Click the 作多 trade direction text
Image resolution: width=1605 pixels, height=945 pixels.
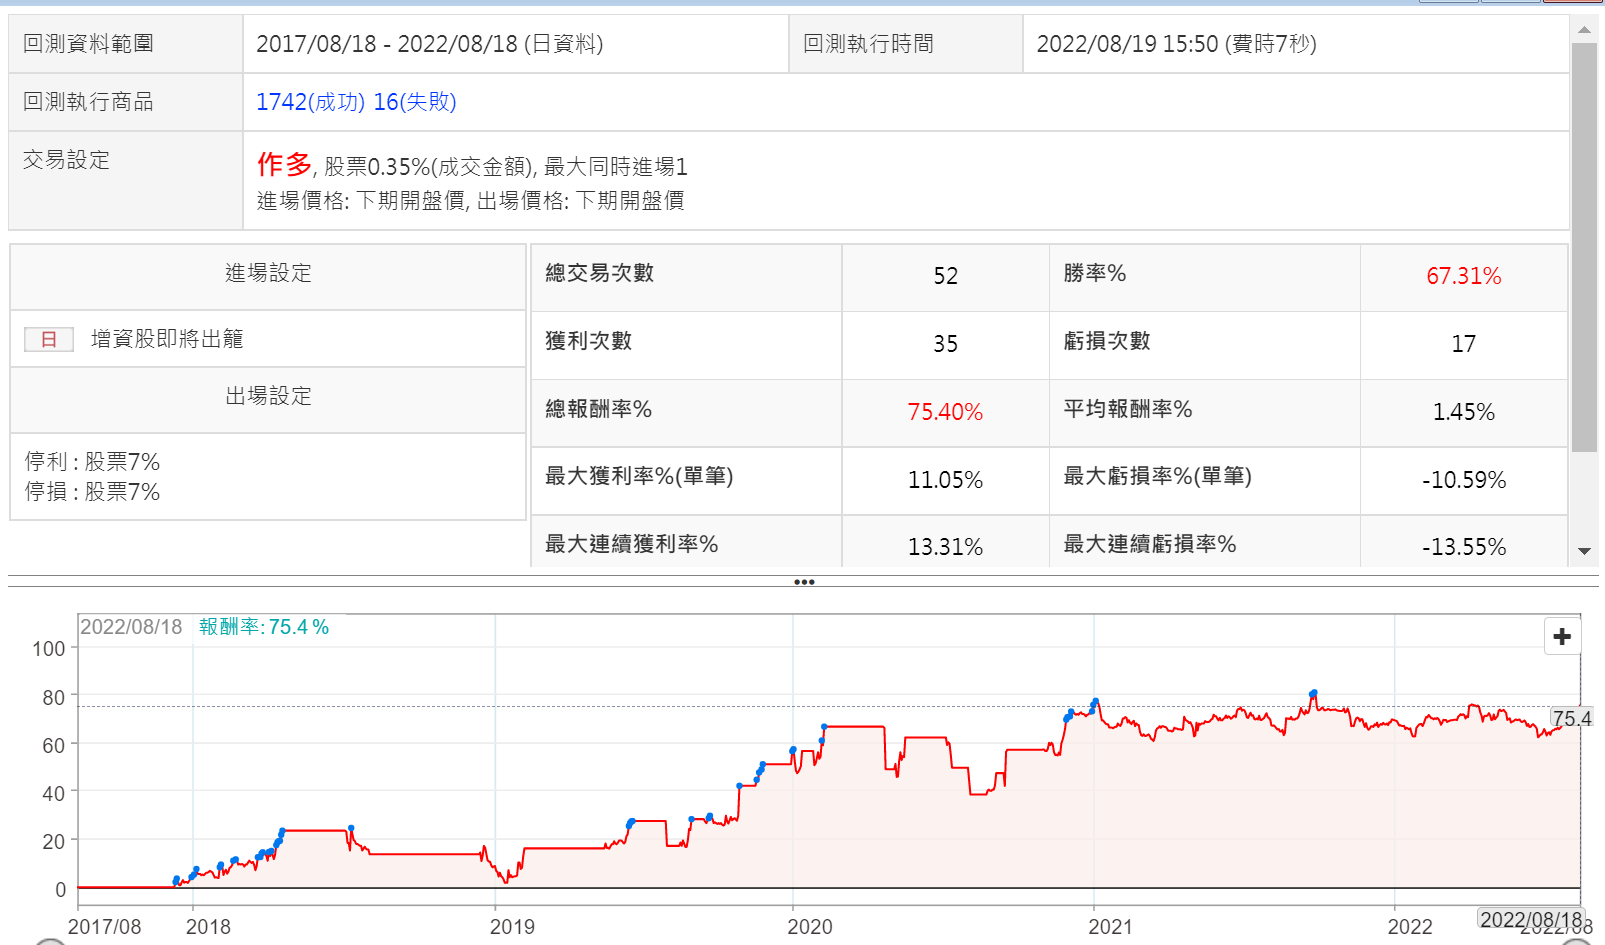284,164
